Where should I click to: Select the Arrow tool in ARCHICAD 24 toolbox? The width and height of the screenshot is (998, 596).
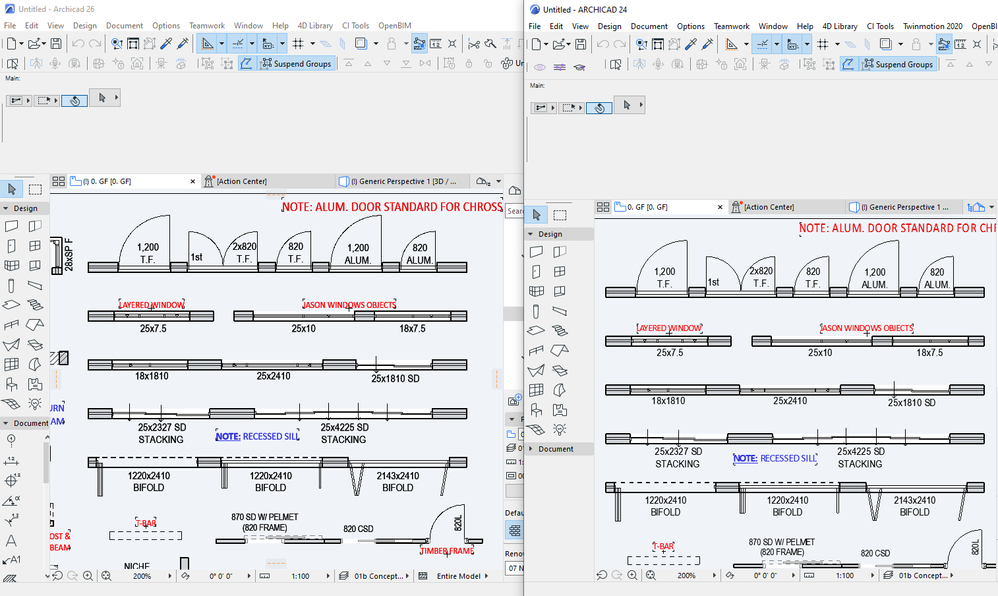tap(537, 215)
